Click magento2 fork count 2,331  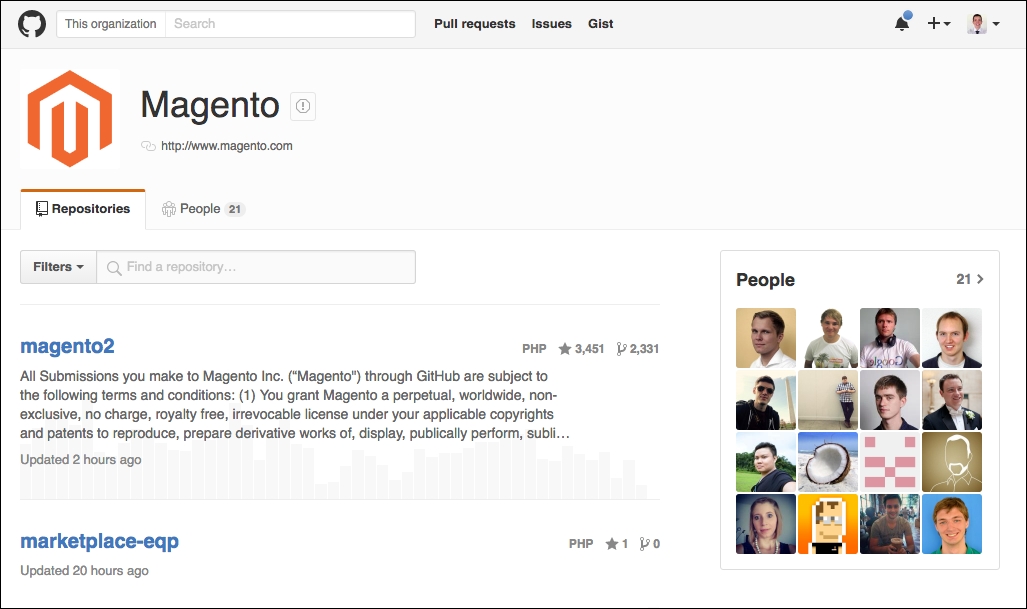(x=638, y=349)
